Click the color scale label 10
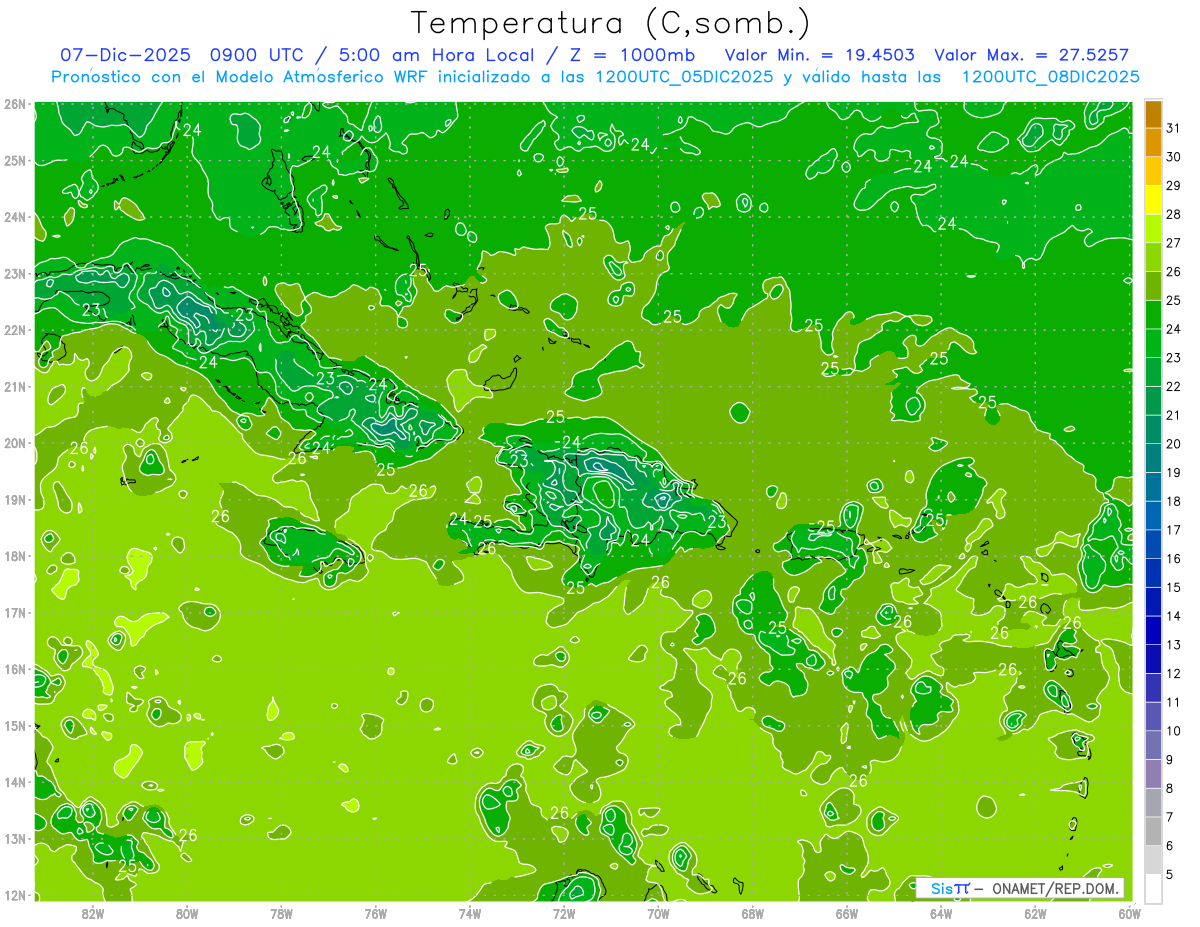The width and height of the screenshot is (1200, 927). click(x=1173, y=730)
